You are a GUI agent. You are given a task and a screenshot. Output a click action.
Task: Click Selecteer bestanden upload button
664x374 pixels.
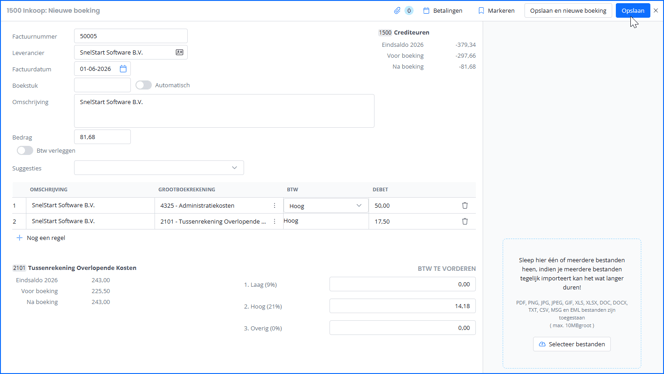click(572, 344)
